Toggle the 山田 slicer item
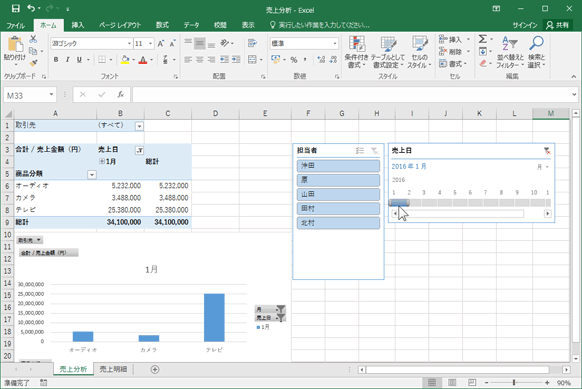 pyautogui.click(x=338, y=194)
